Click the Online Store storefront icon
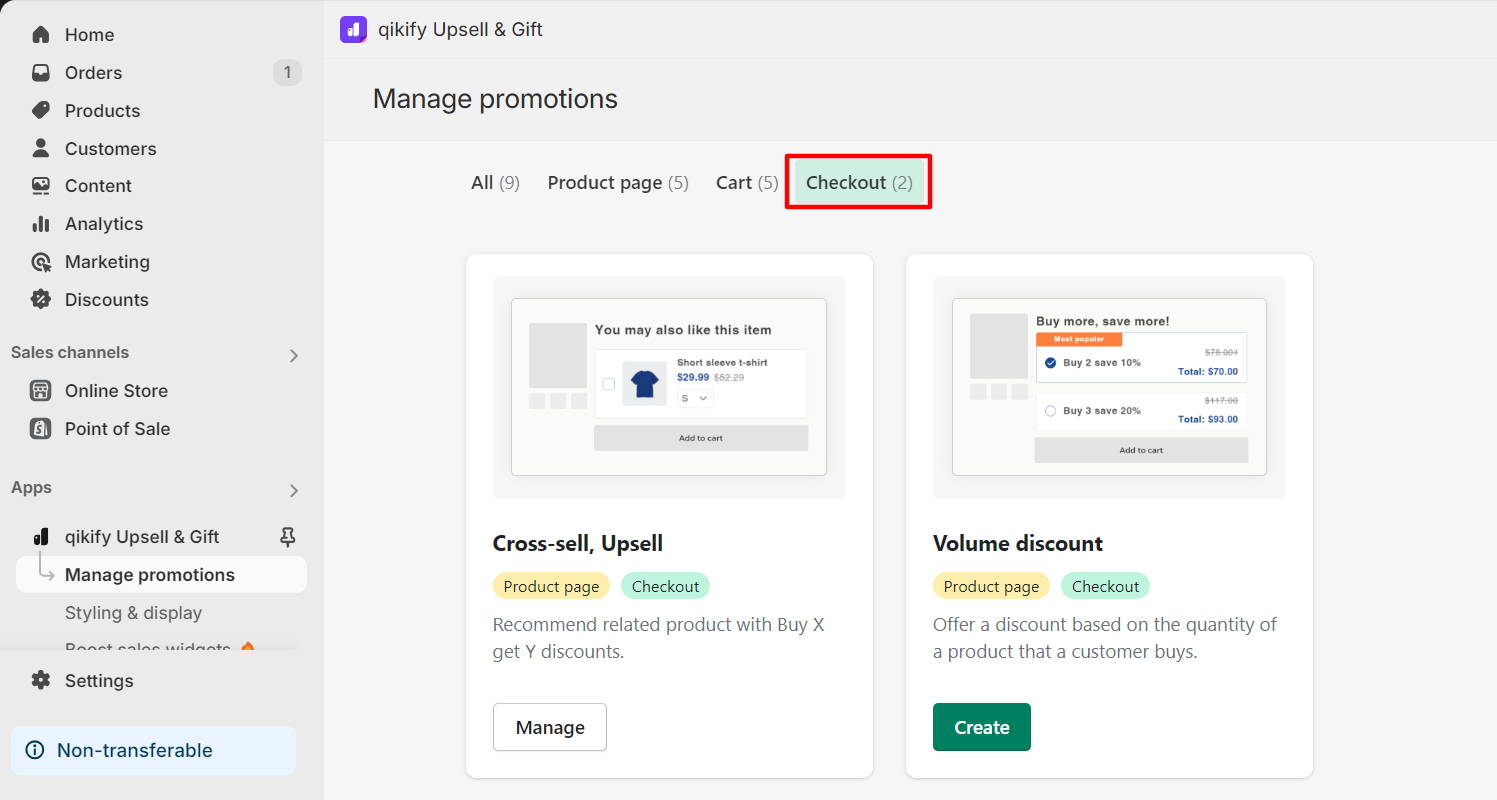1497x800 pixels. click(x=41, y=390)
